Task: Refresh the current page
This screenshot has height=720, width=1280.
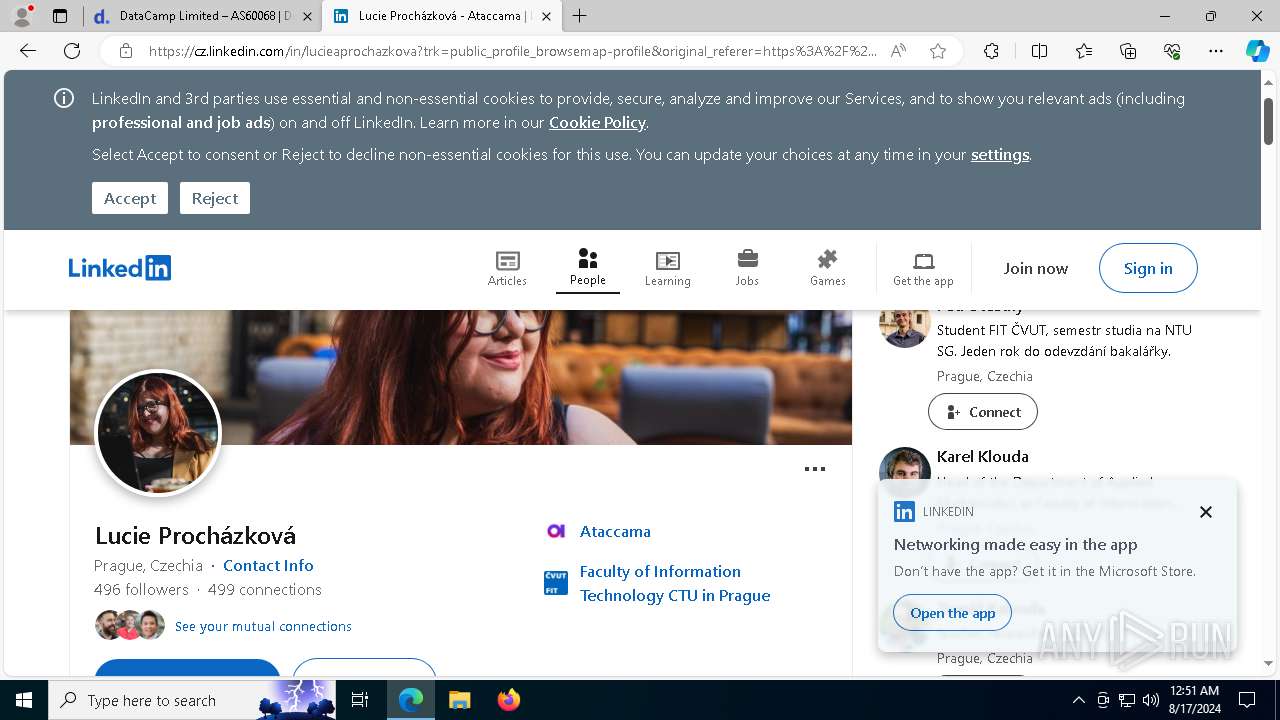Action: (x=72, y=51)
